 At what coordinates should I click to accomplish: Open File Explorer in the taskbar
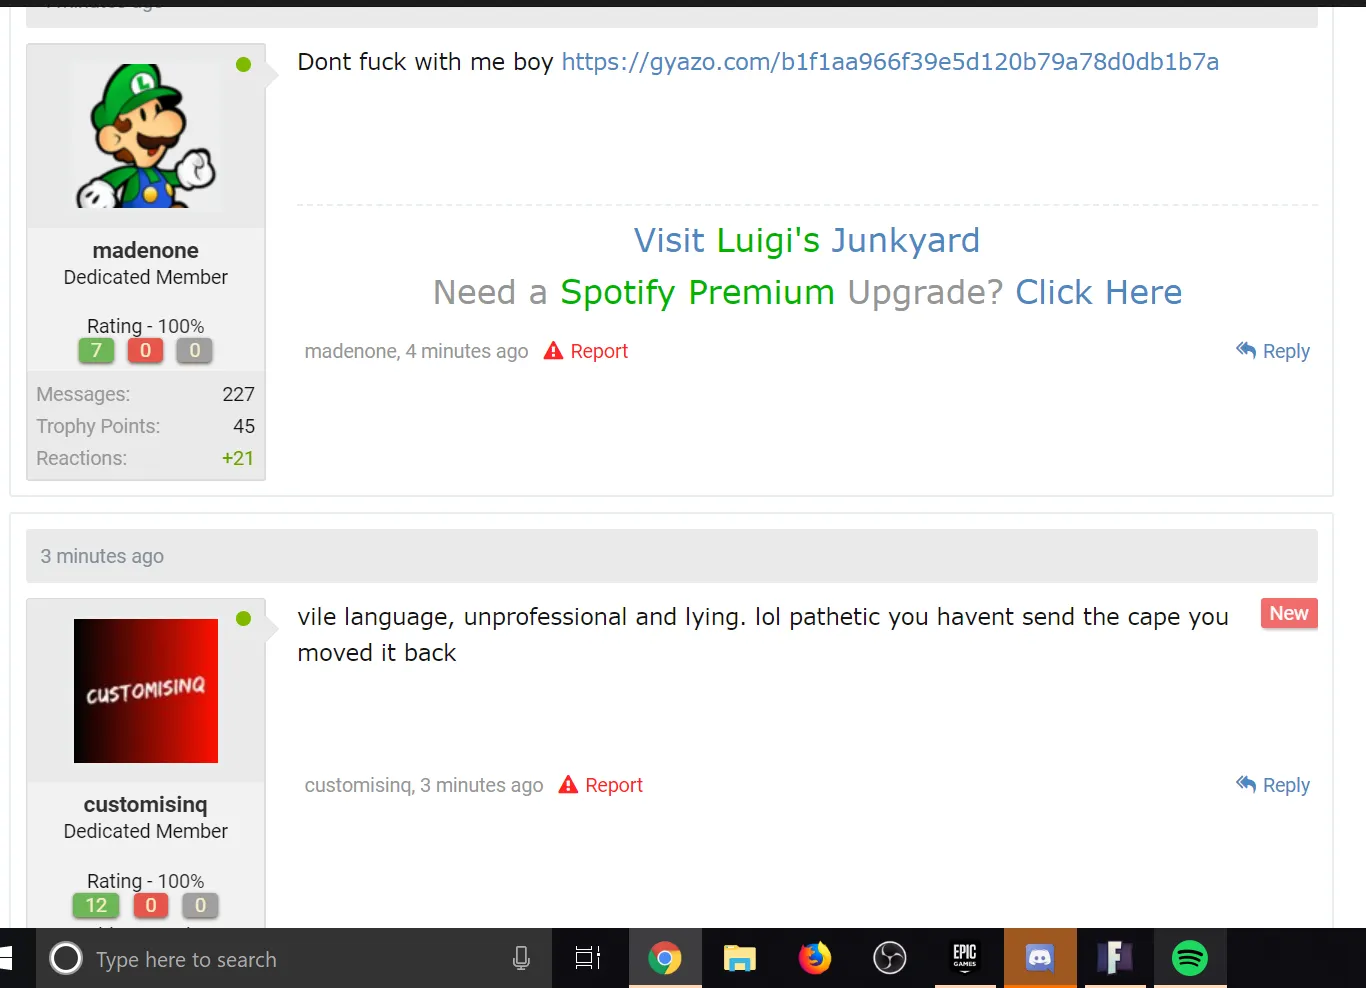coord(740,958)
